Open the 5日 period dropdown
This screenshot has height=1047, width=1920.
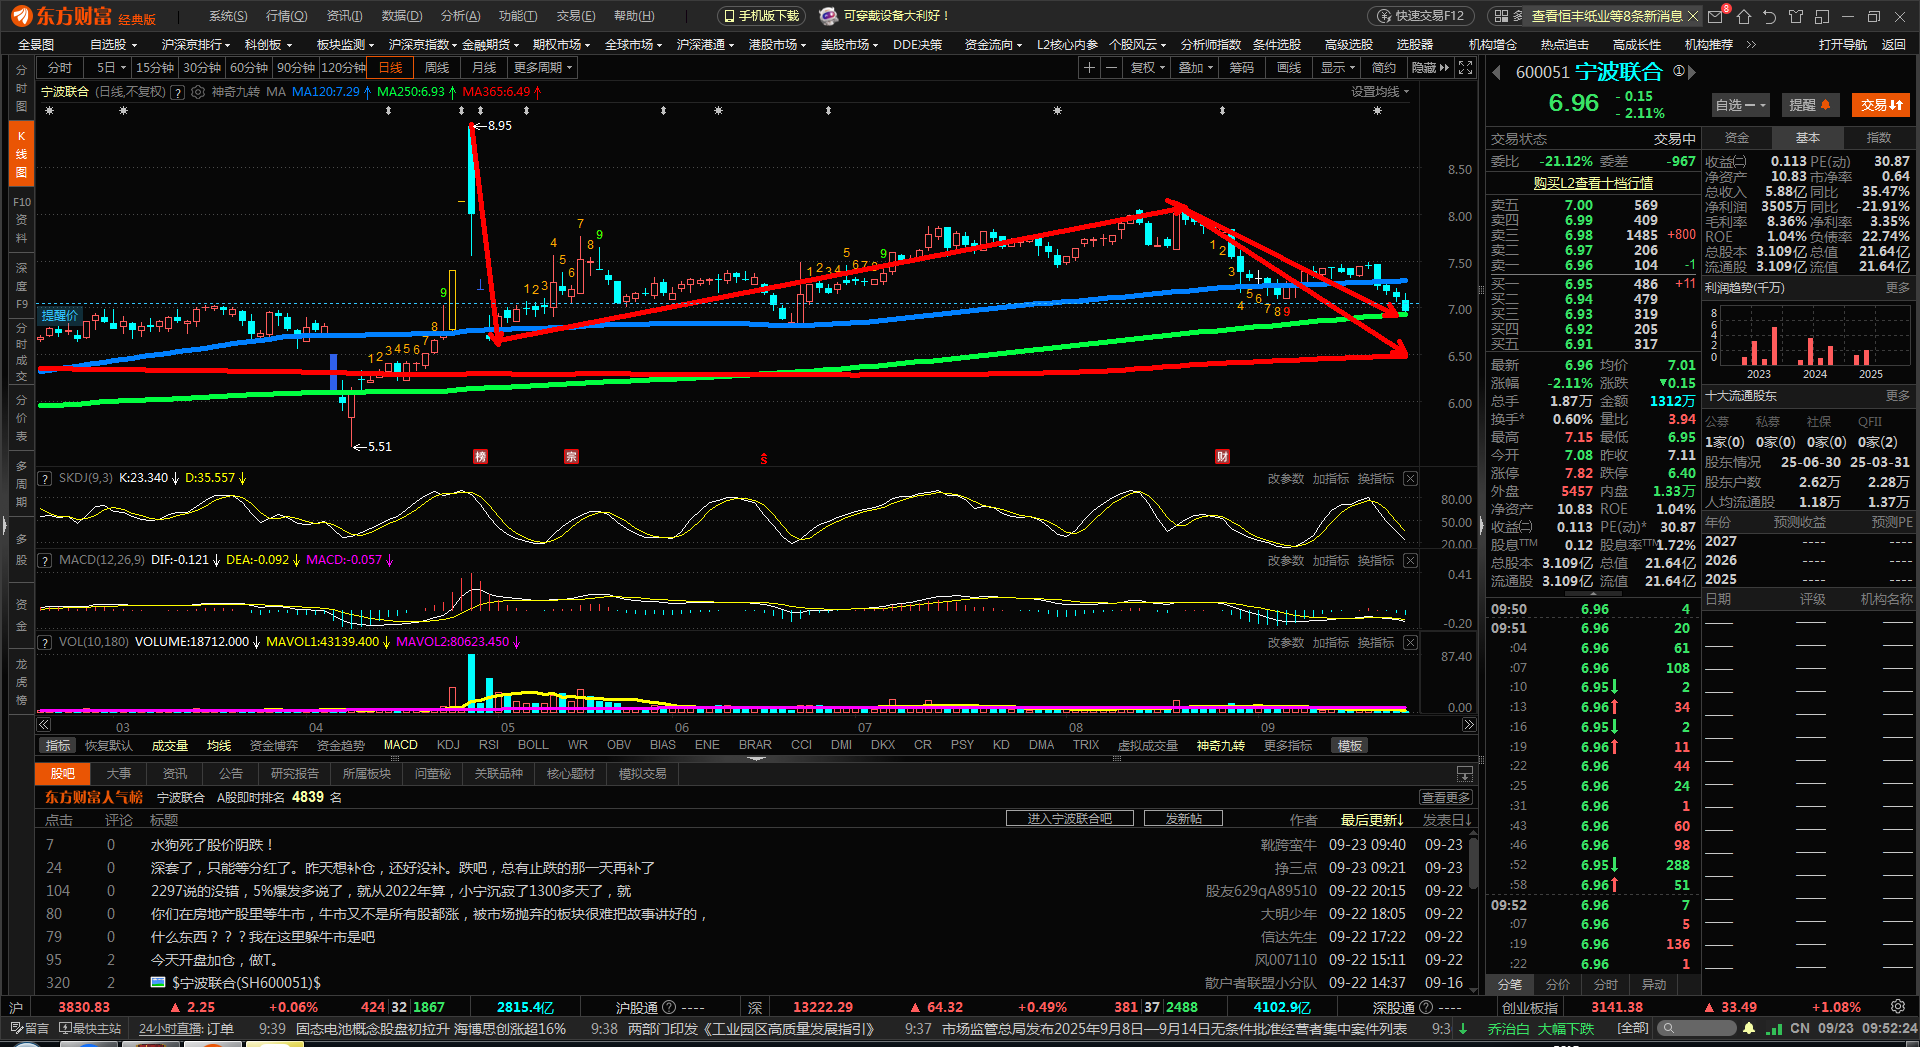coord(110,68)
